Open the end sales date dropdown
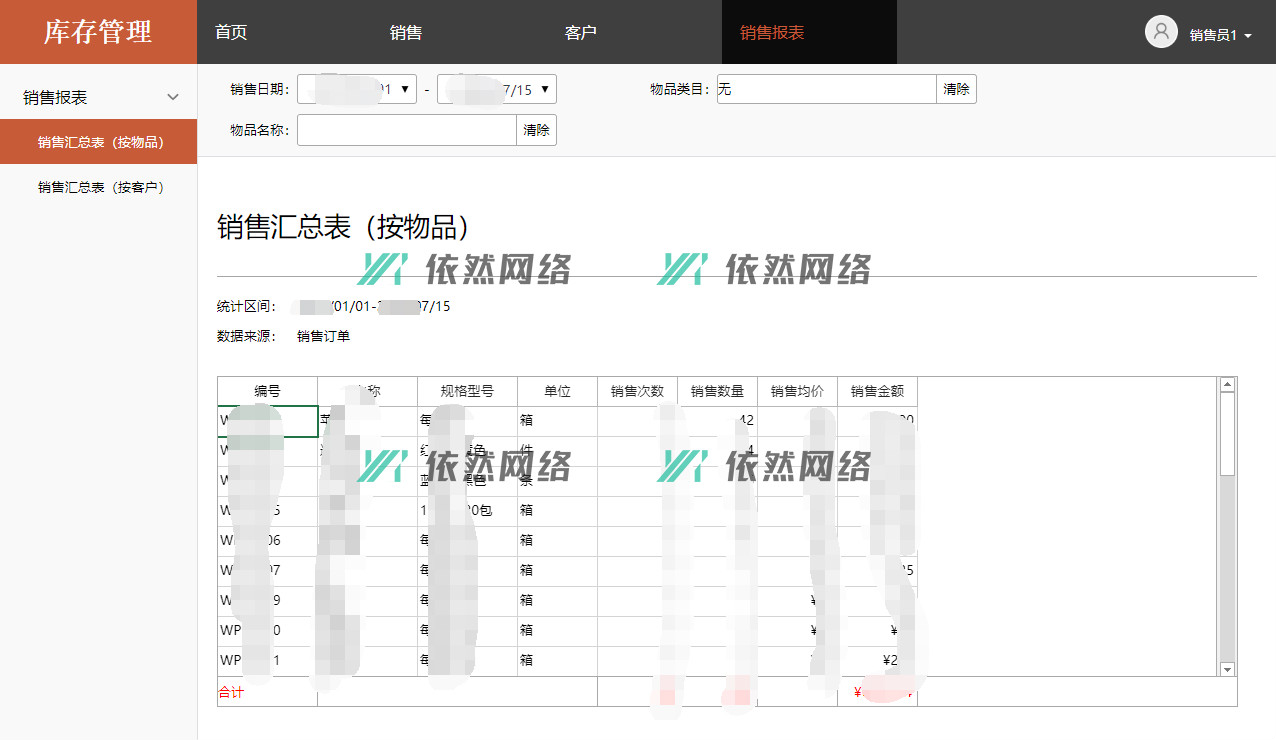This screenshot has width=1276, height=740. point(545,90)
